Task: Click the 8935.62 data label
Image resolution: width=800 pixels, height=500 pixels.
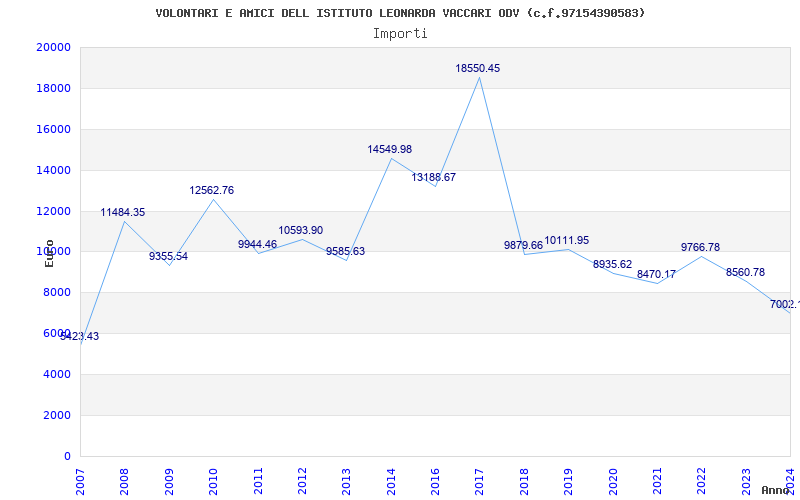Action: 612,264
